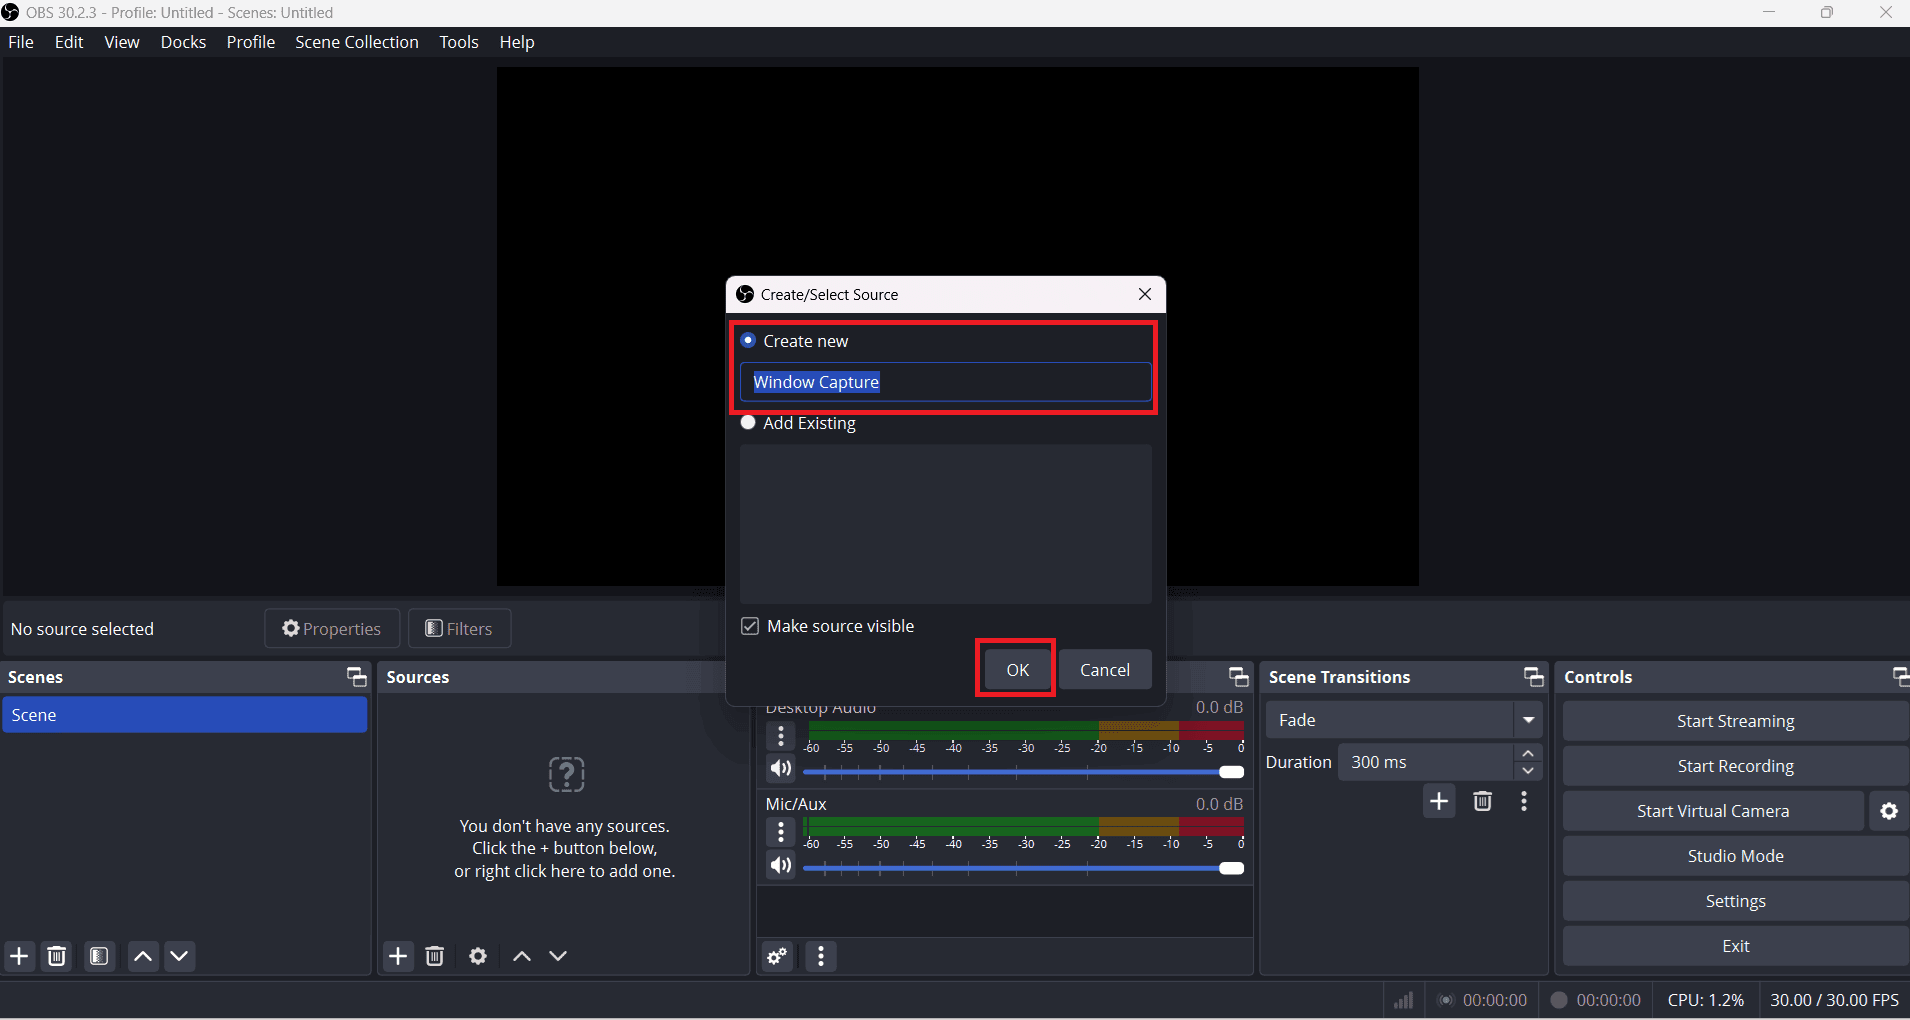Add a scene transition with plus icon
The height and width of the screenshot is (1020, 1910).
pos(1439,801)
